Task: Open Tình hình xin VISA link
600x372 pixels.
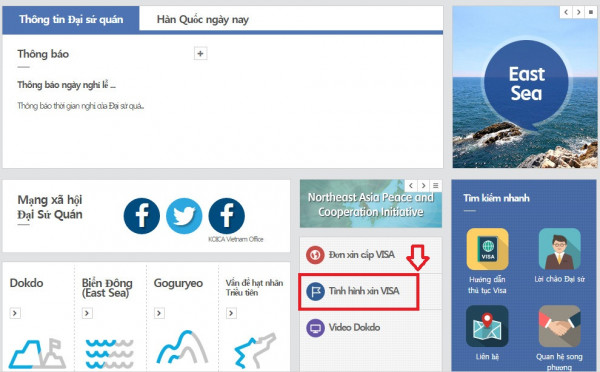Action: point(364,291)
